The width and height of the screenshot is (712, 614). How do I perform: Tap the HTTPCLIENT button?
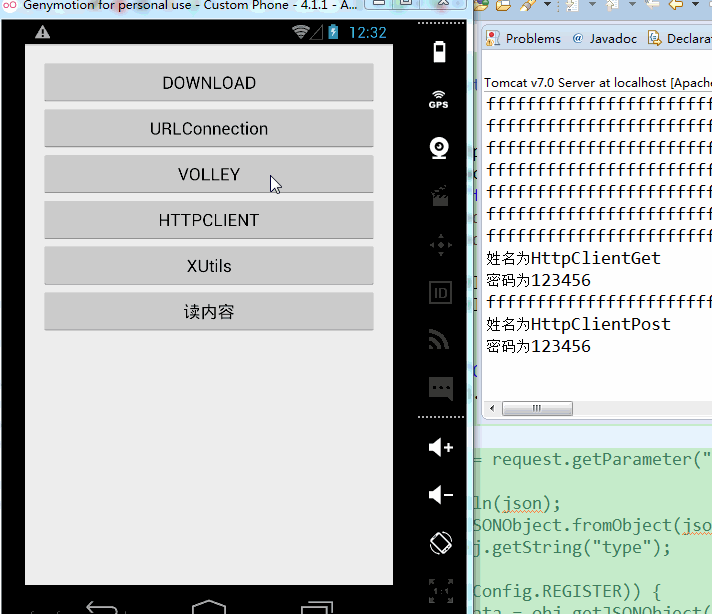click(209, 220)
